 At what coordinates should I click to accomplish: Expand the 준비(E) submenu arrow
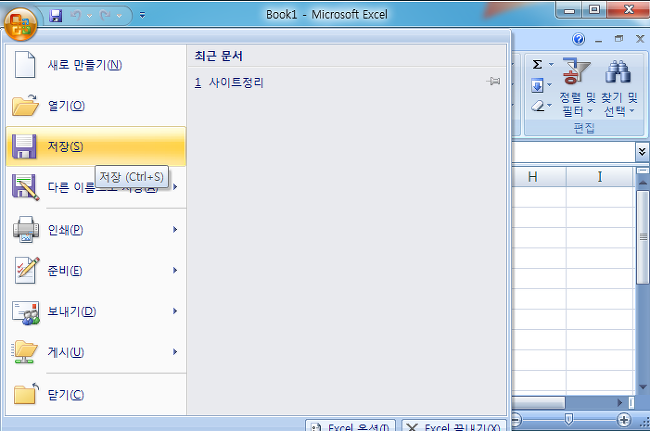coord(175,270)
